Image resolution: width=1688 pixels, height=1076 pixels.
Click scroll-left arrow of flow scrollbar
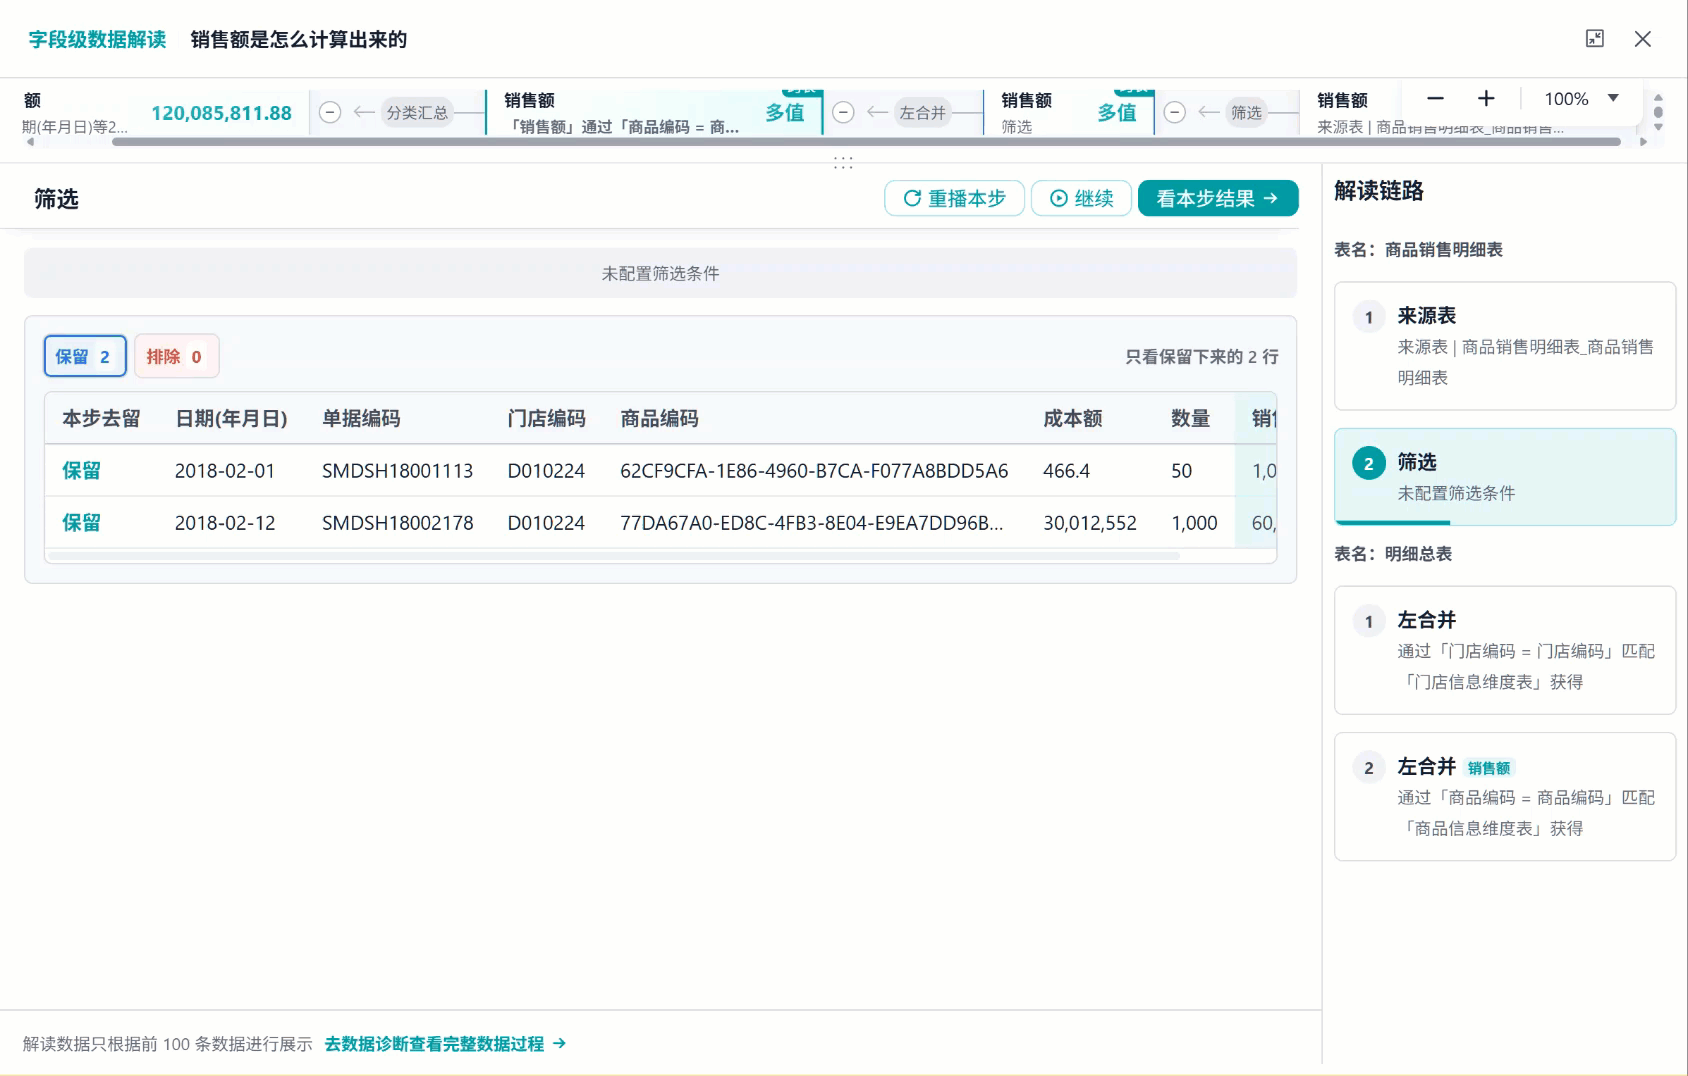30,142
